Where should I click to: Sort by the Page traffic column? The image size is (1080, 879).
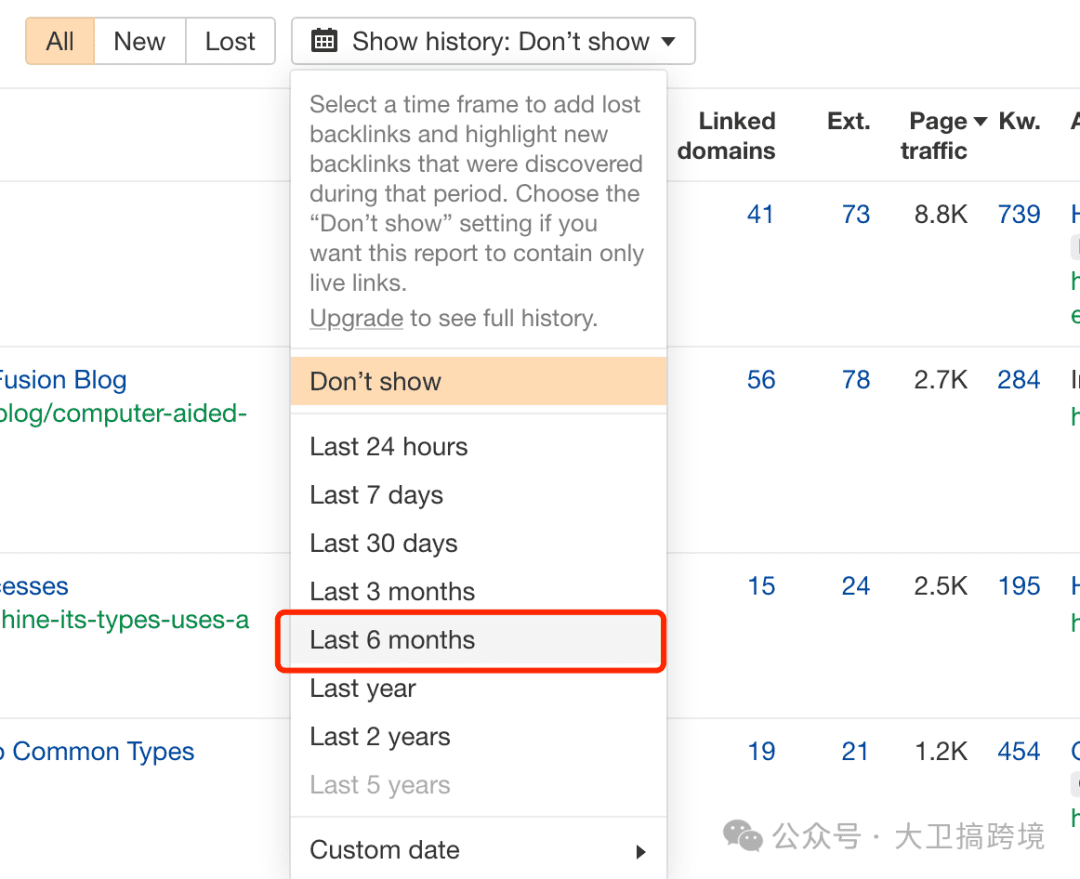click(x=938, y=135)
